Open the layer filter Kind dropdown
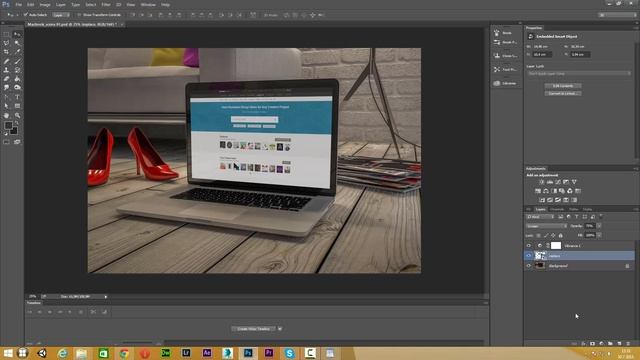The image size is (640, 360). click(x=540, y=217)
